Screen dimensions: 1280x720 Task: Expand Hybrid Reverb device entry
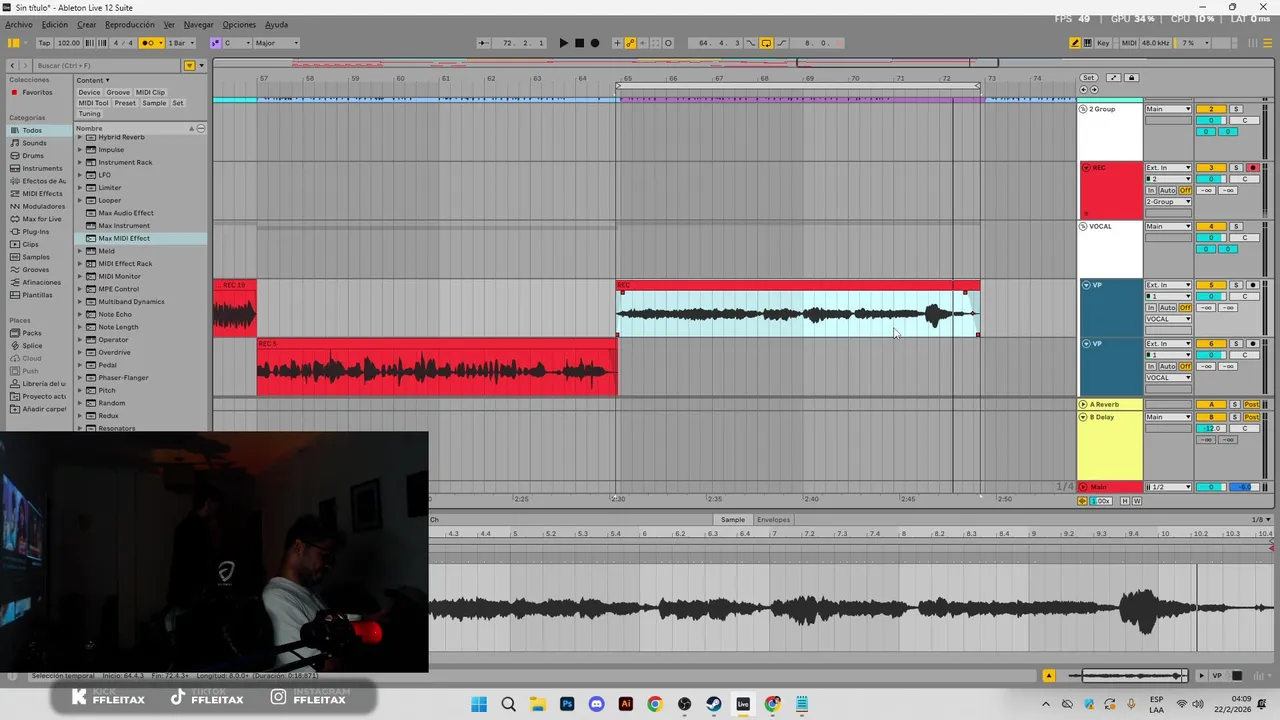point(80,137)
